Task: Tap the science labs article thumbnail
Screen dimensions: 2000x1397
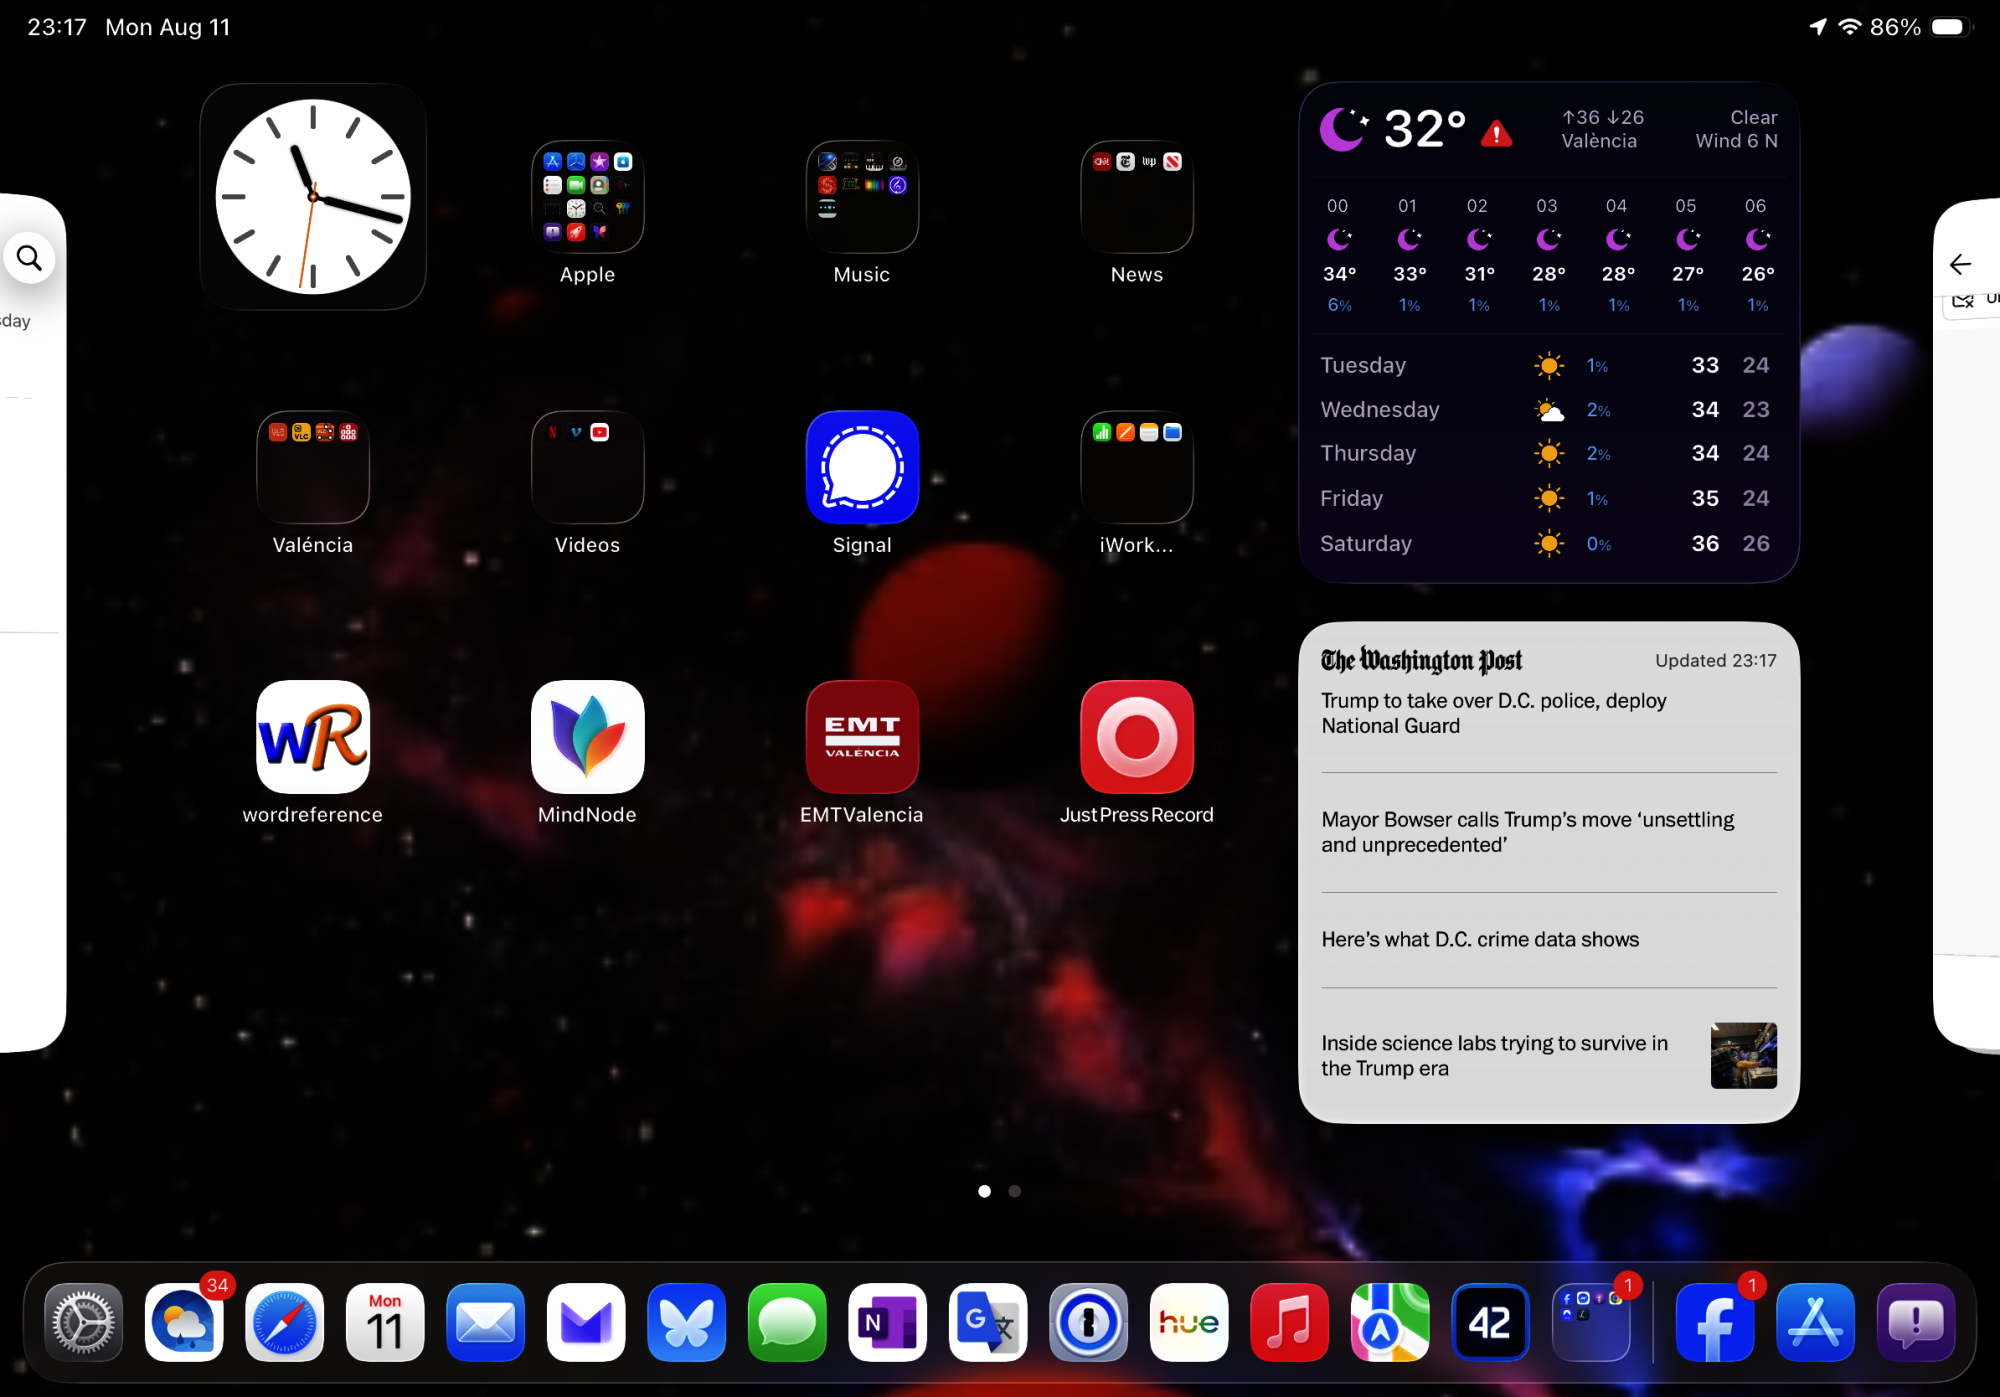Action: pyautogui.click(x=1743, y=1055)
